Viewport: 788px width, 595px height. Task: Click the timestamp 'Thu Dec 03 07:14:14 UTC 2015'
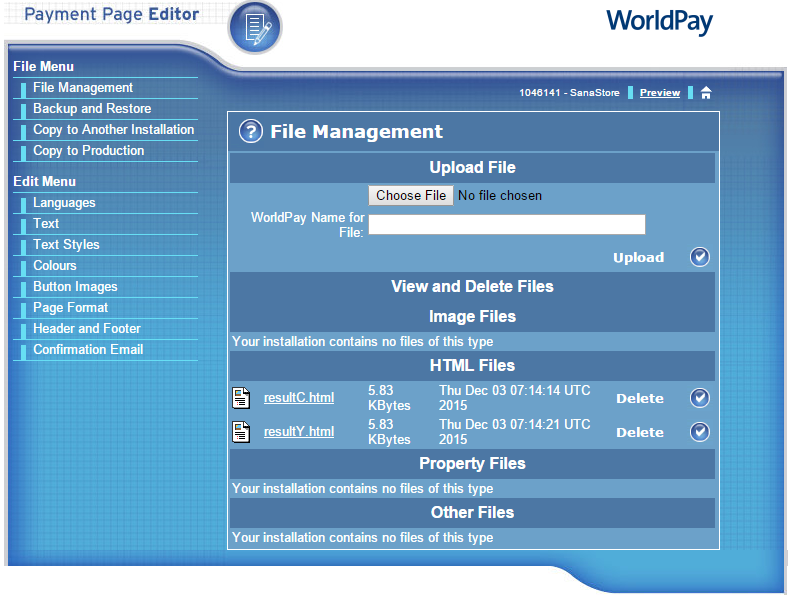[515, 398]
